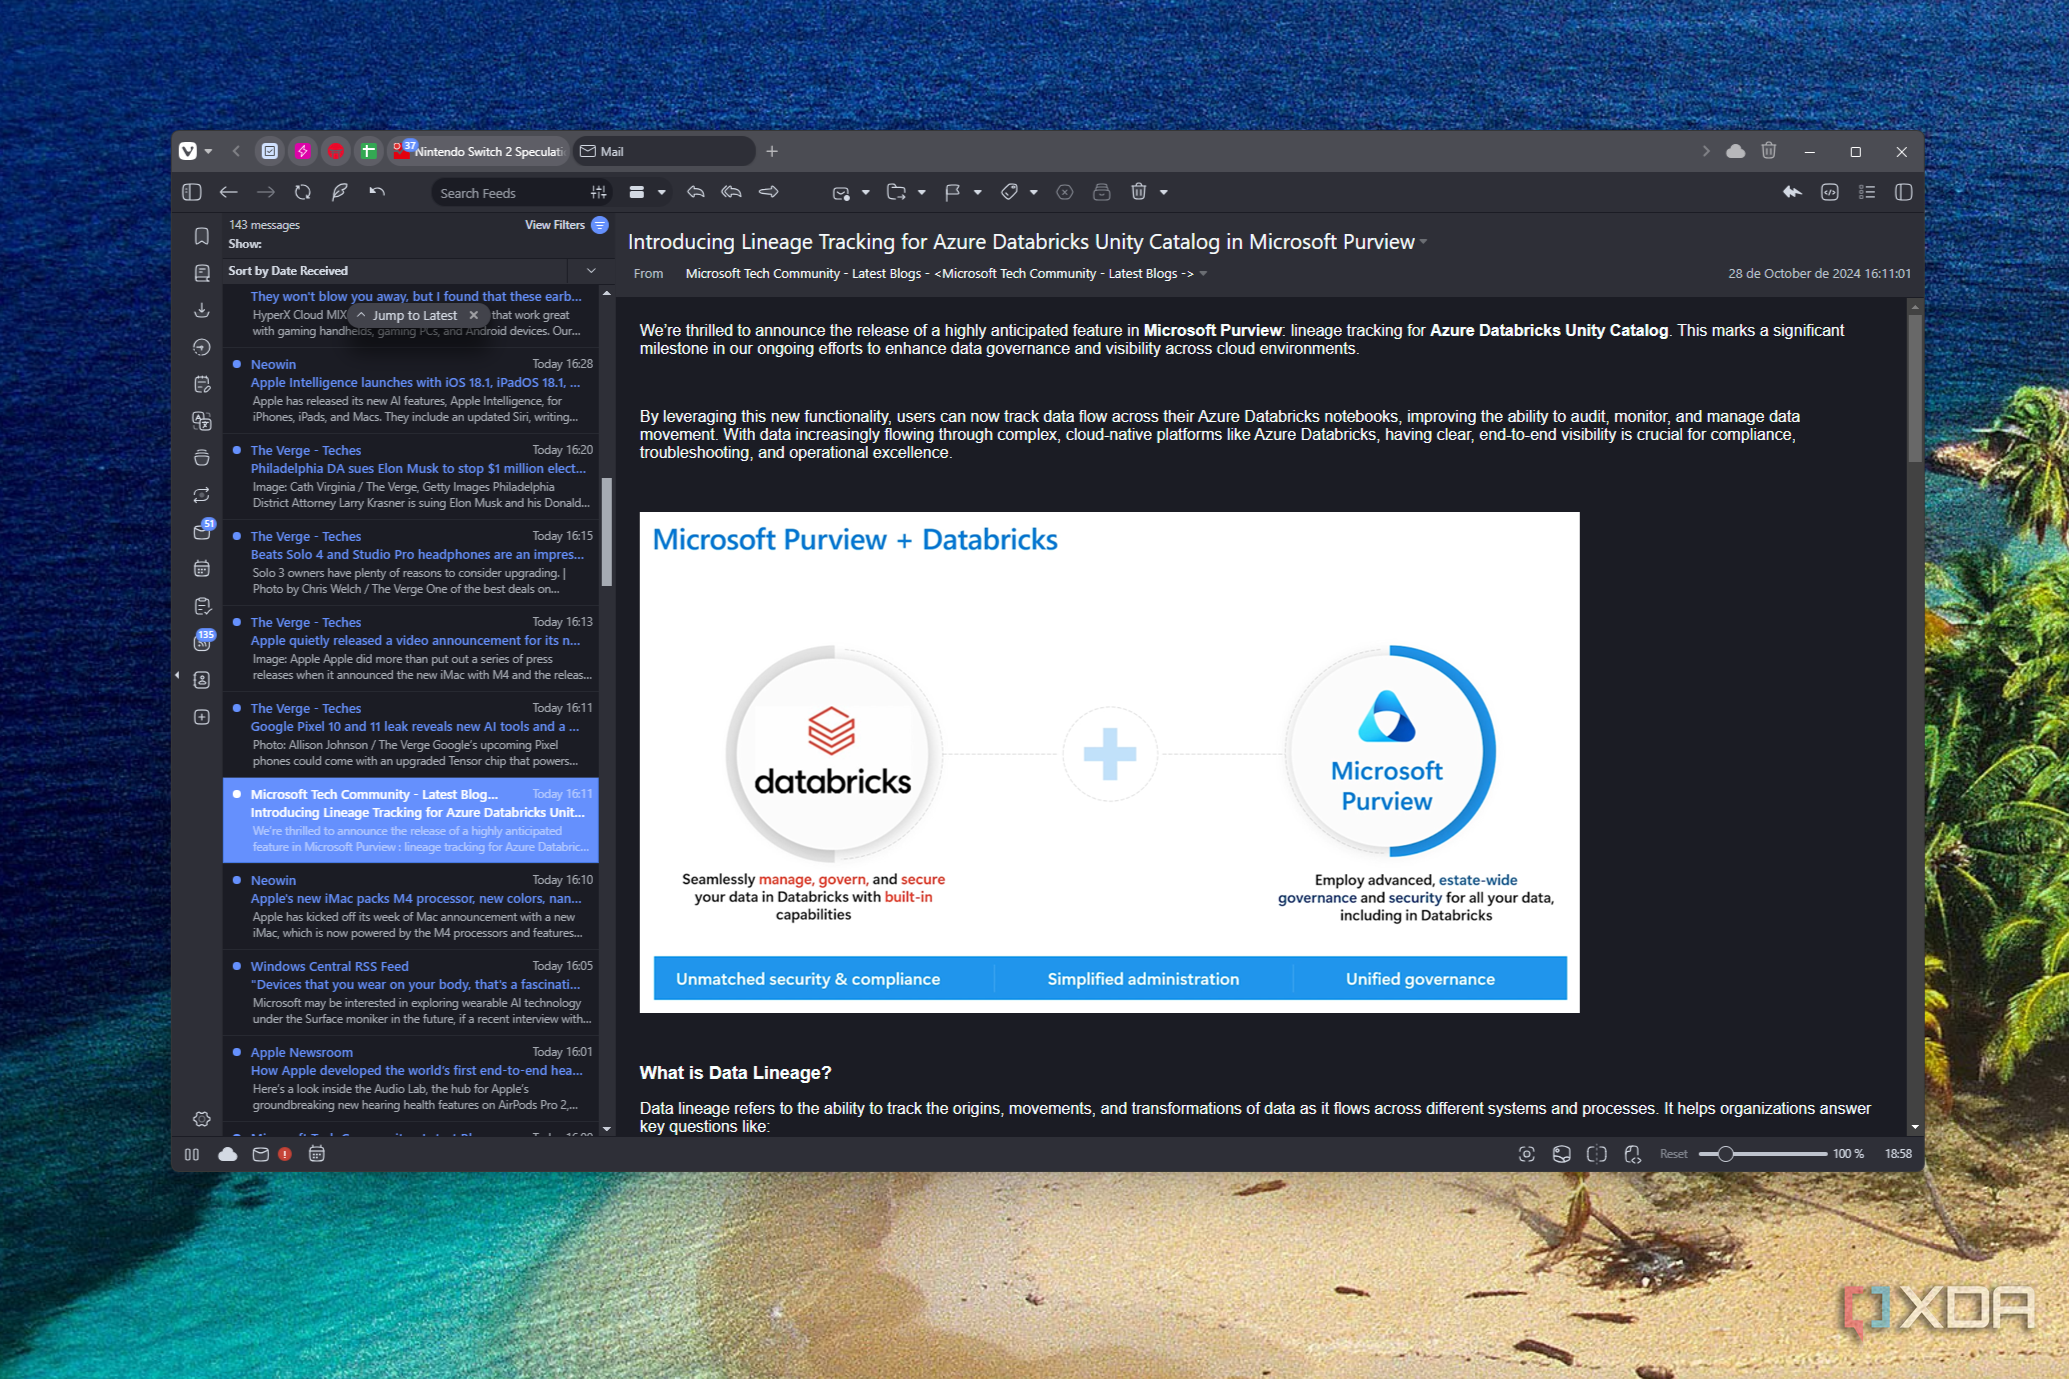The height and width of the screenshot is (1379, 2069).
Task: Open Settings from the sidebar gear
Action: click(x=201, y=1119)
